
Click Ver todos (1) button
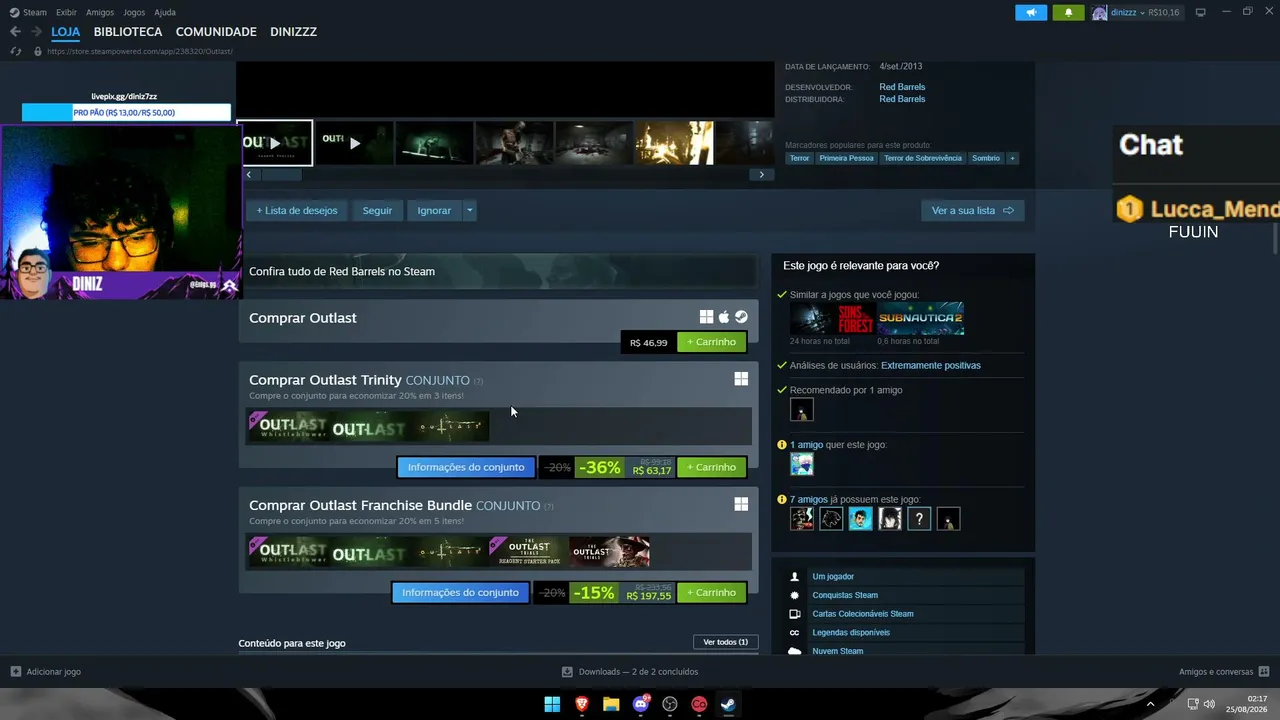click(725, 642)
